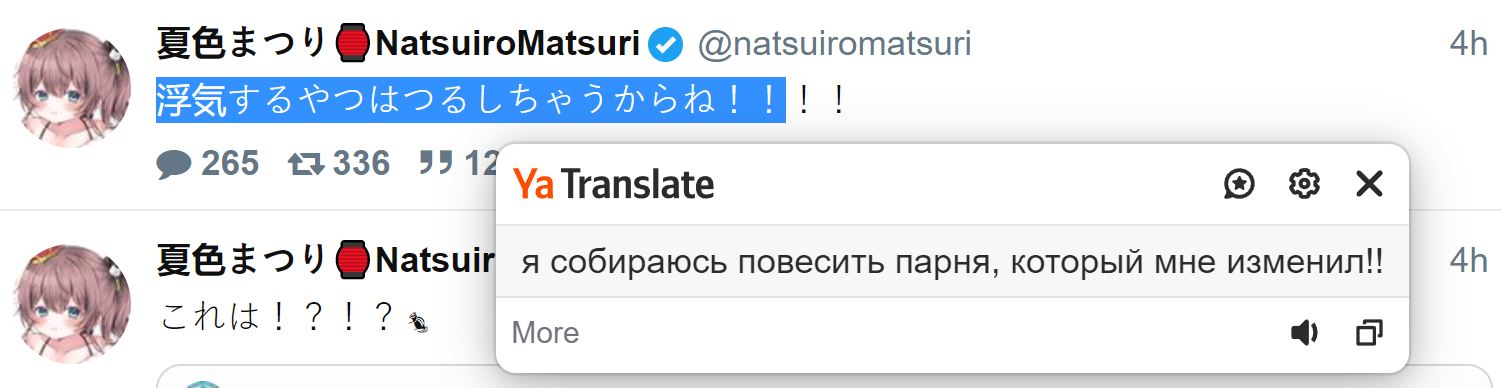This screenshot has width=1502, height=388.
Task: Click the Russian translated text
Action: pyautogui.click(x=952, y=262)
